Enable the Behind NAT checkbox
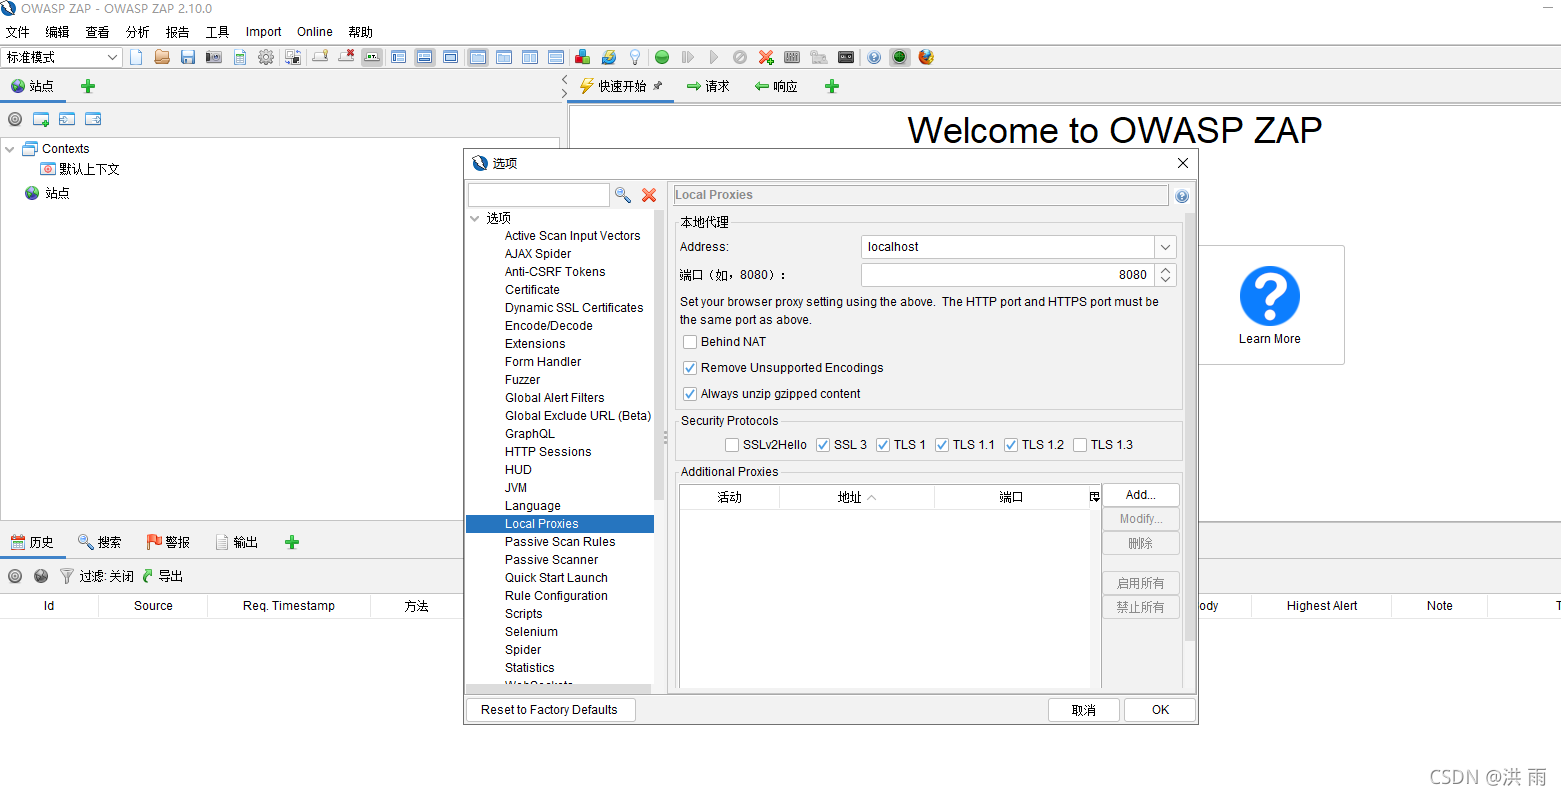Viewport: 1561px width, 795px height. pyautogui.click(x=690, y=342)
